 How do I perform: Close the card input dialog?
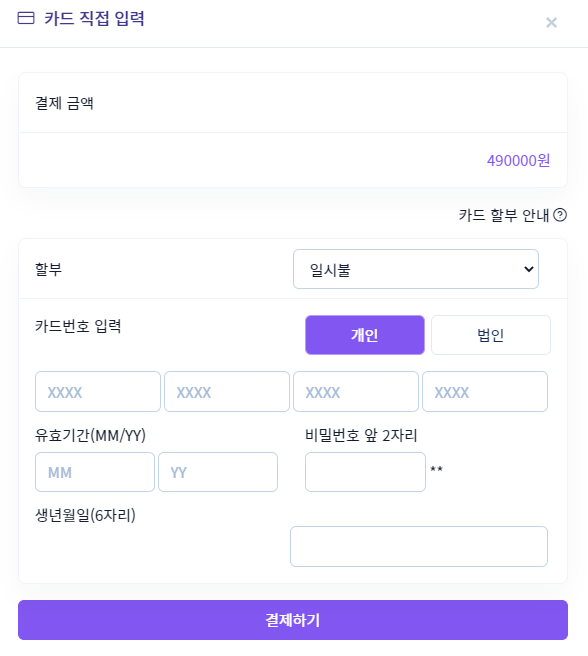(x=551, y=23)
